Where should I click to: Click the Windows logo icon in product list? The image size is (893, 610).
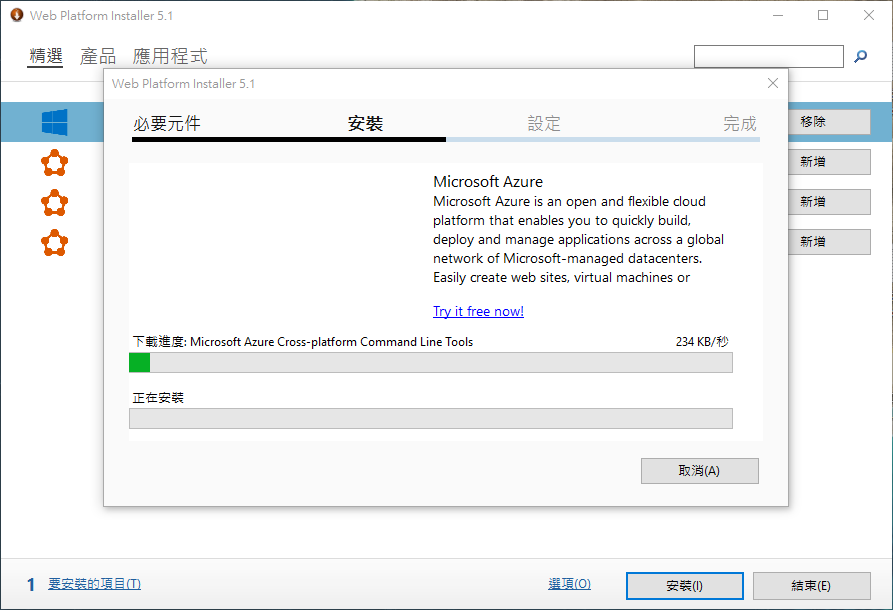pos(55,122)
